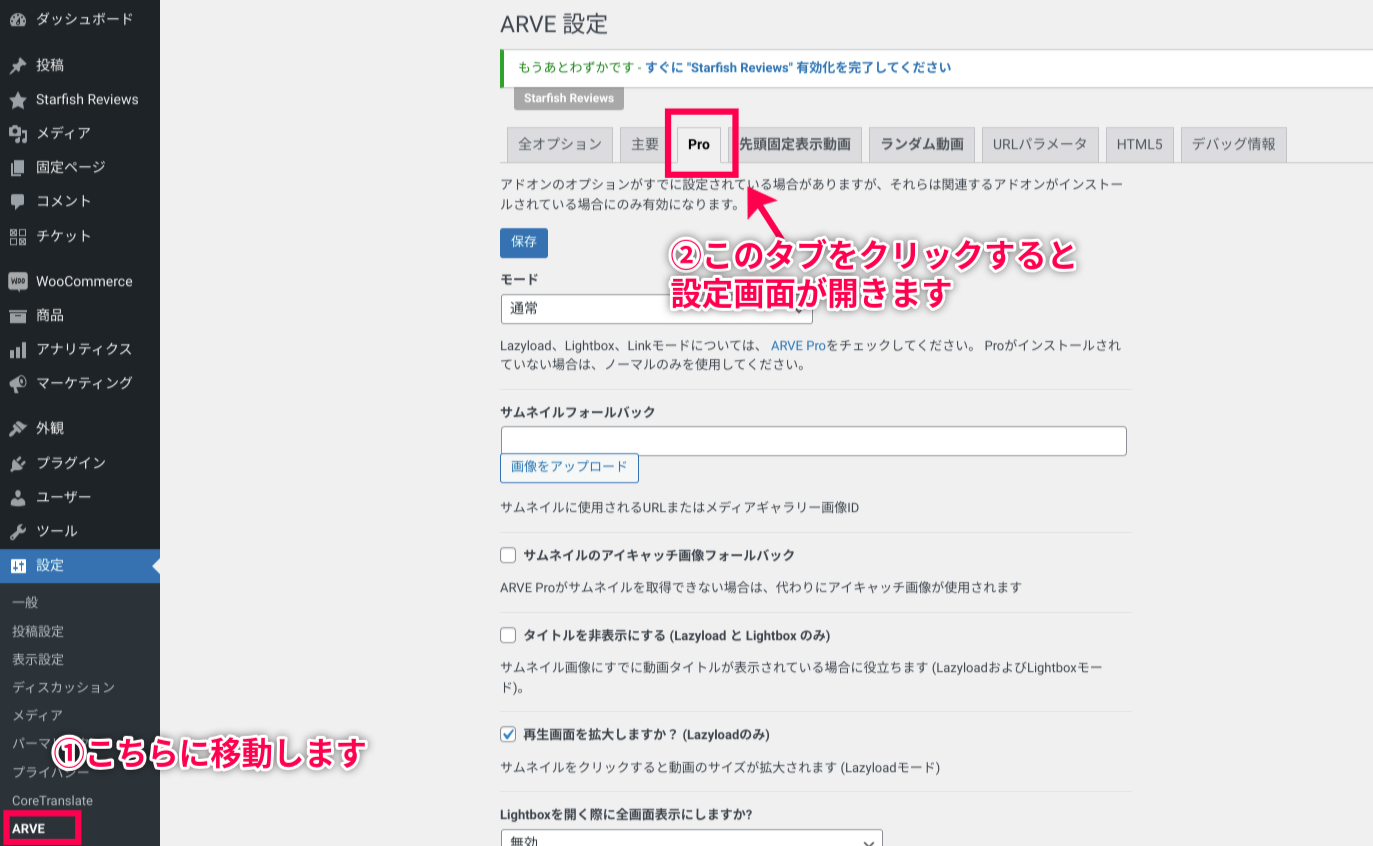1373x846 pixels.
Task: Open the 投稿設定 submenu item
Action: pos(38,631)
